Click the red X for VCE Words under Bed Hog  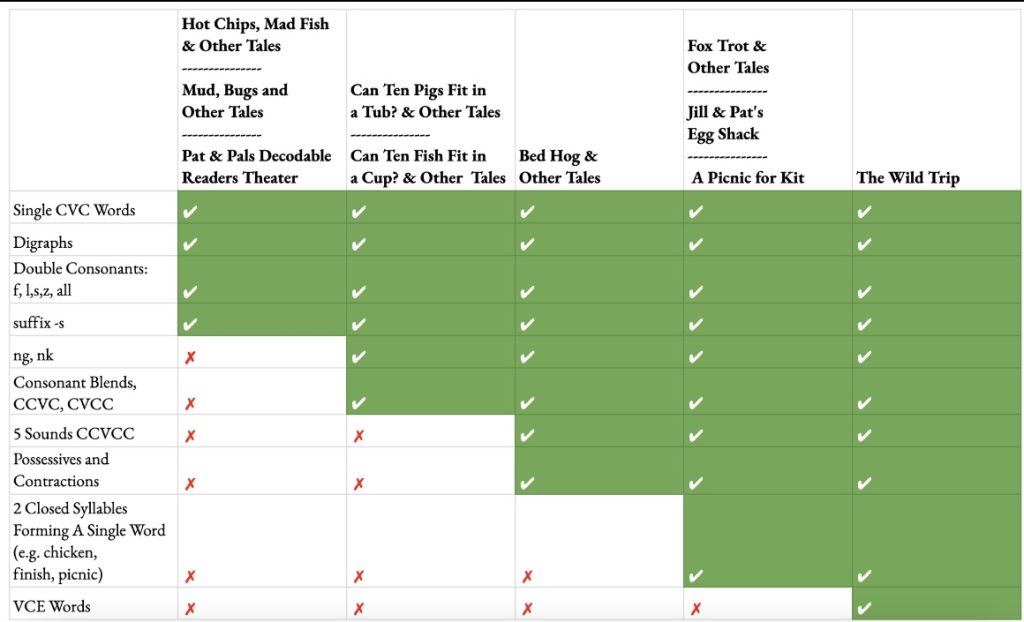click(x=528, y=608)
